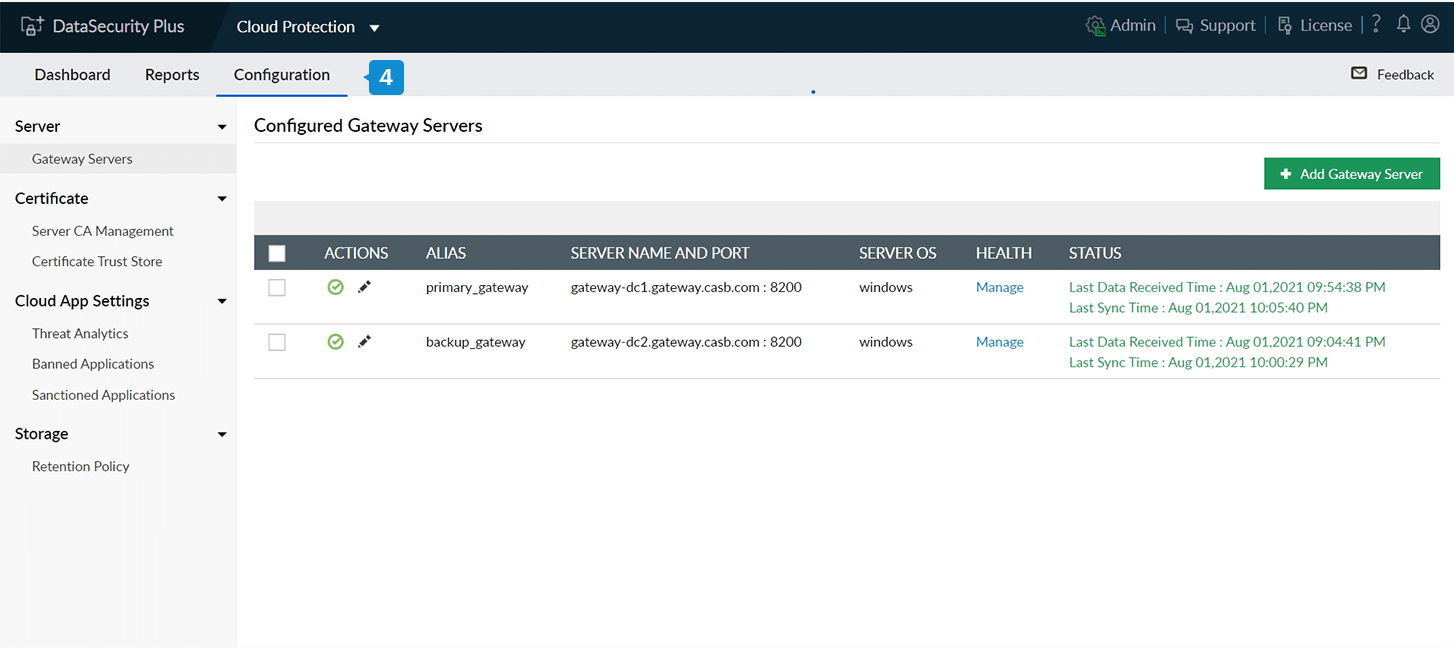Screen dimensions: 1454x648
Task: Open the help question mark icon
Action: click(x=1376, y=25)
